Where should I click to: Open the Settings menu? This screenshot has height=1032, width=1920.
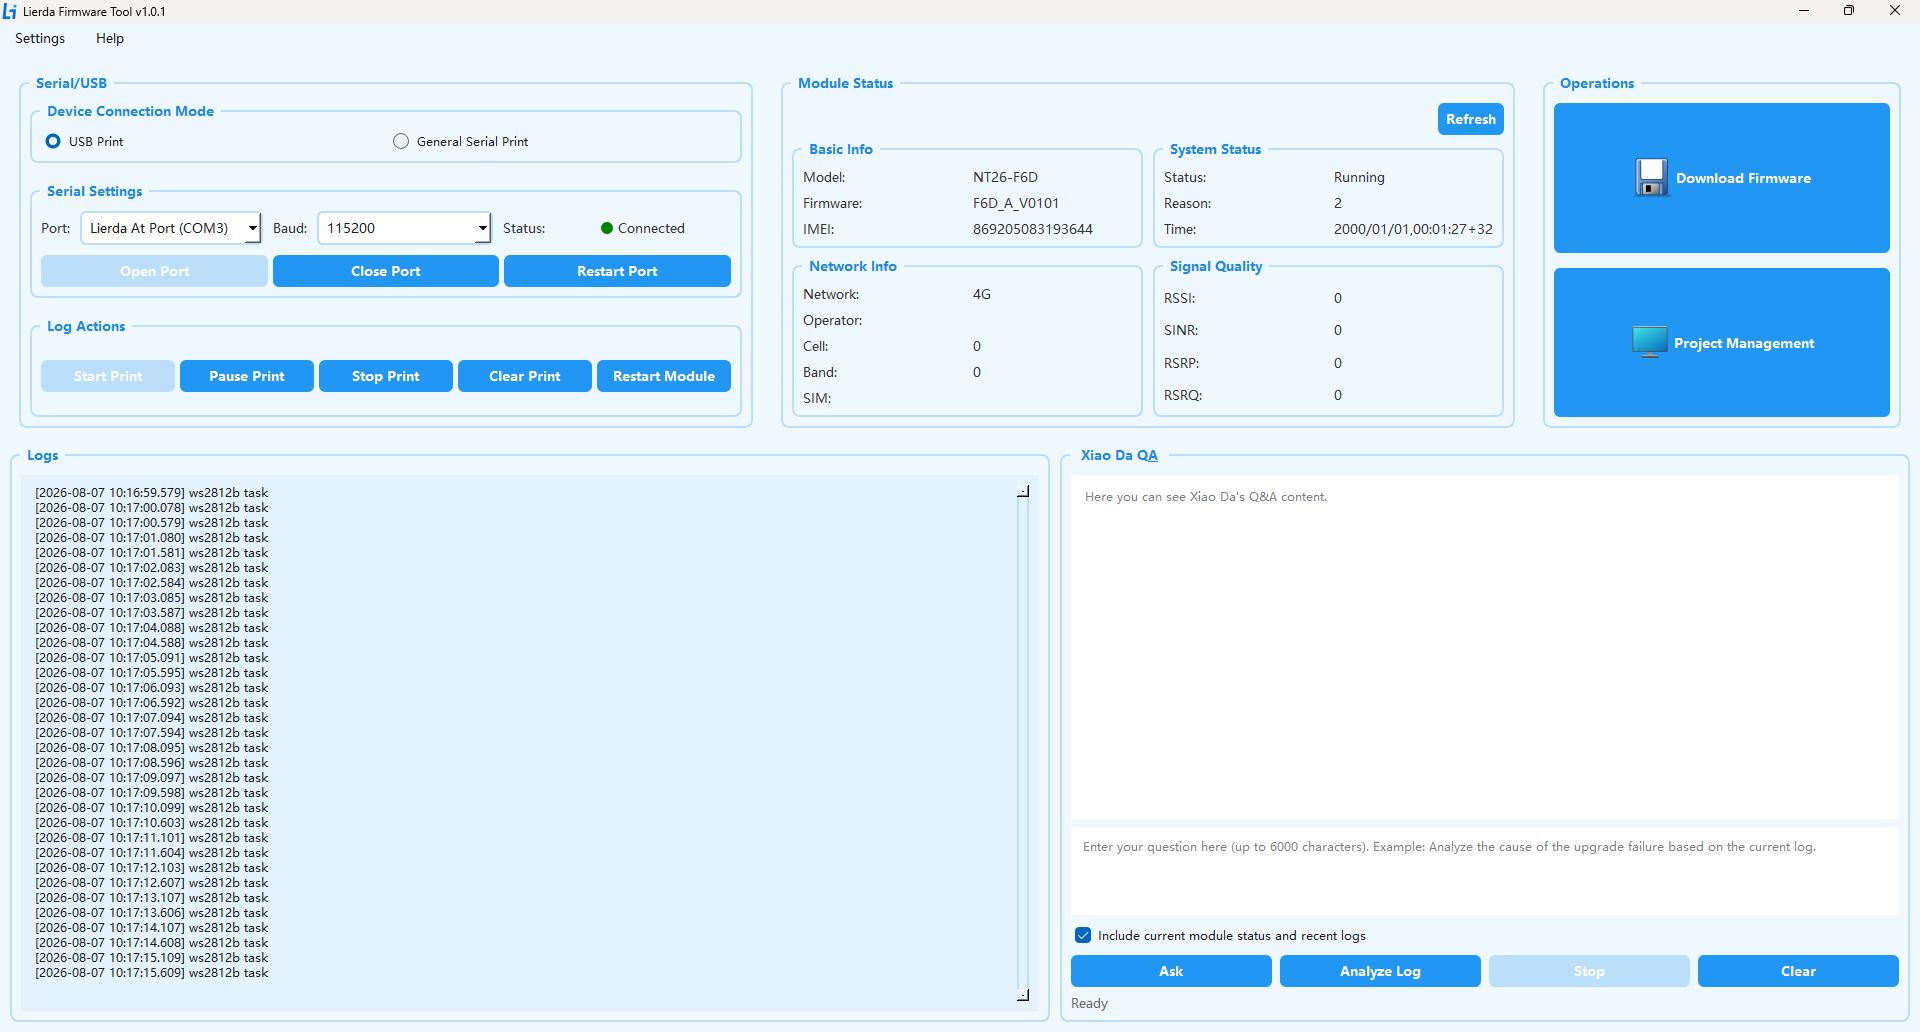tap(40, 38)
